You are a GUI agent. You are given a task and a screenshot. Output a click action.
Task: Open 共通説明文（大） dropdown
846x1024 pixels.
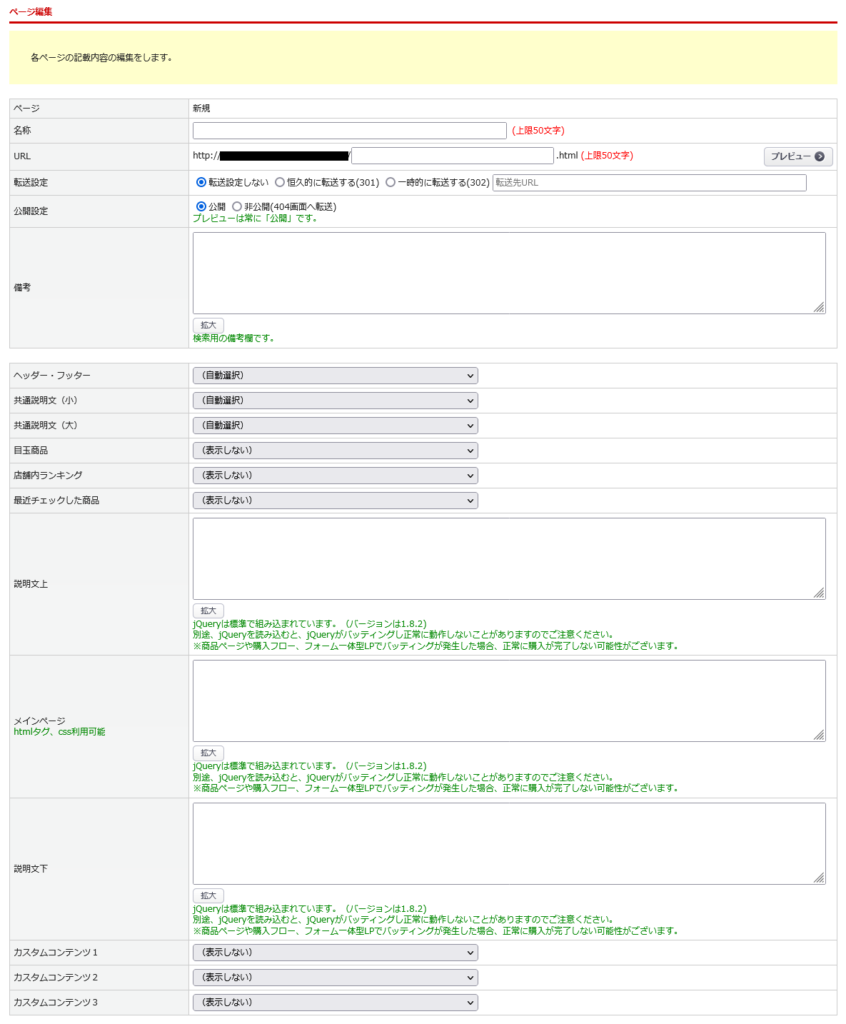(x=335, y=425)
